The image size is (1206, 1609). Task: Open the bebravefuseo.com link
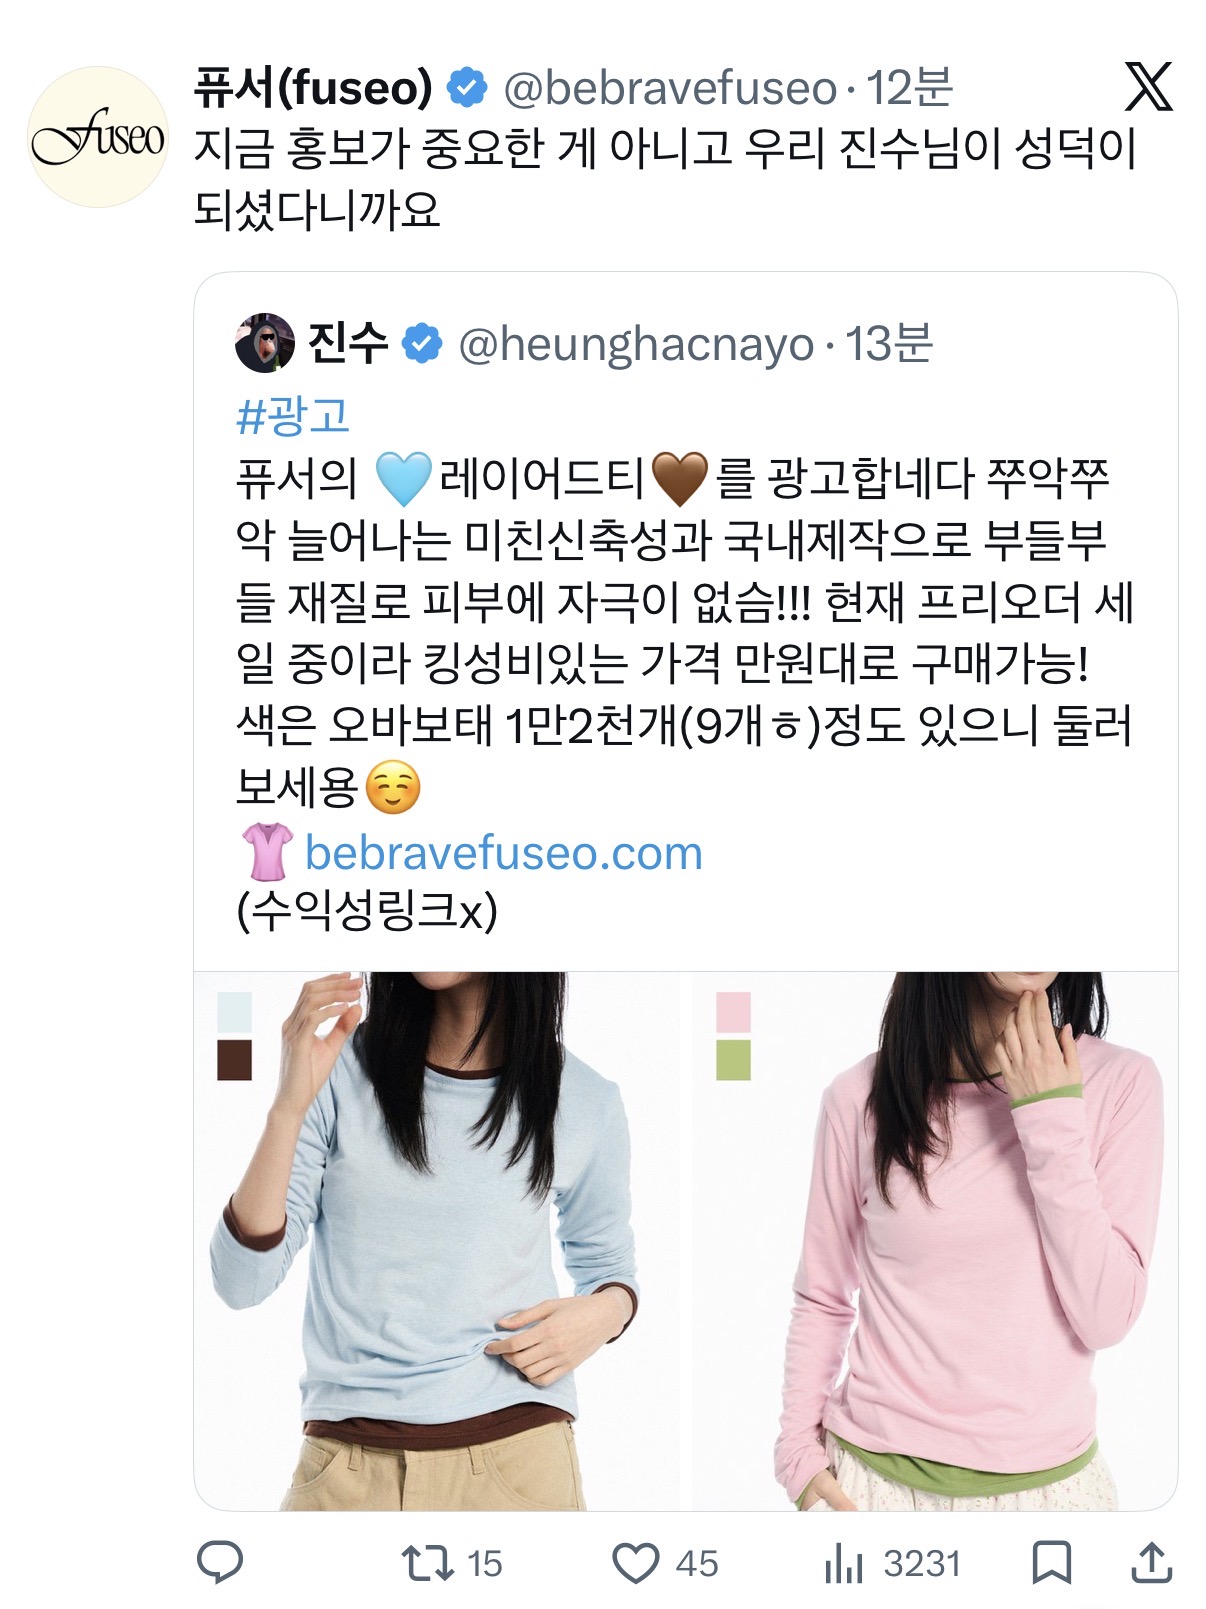503,853
